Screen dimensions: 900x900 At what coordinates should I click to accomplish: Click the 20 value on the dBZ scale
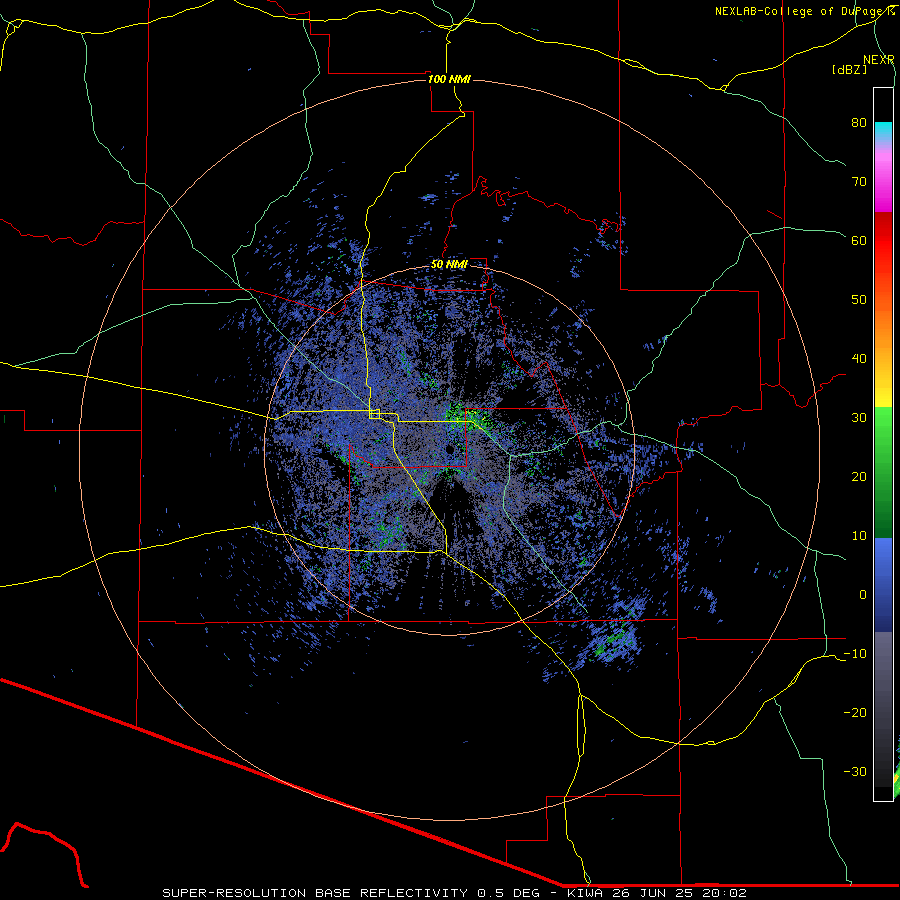tap(859, 476)
